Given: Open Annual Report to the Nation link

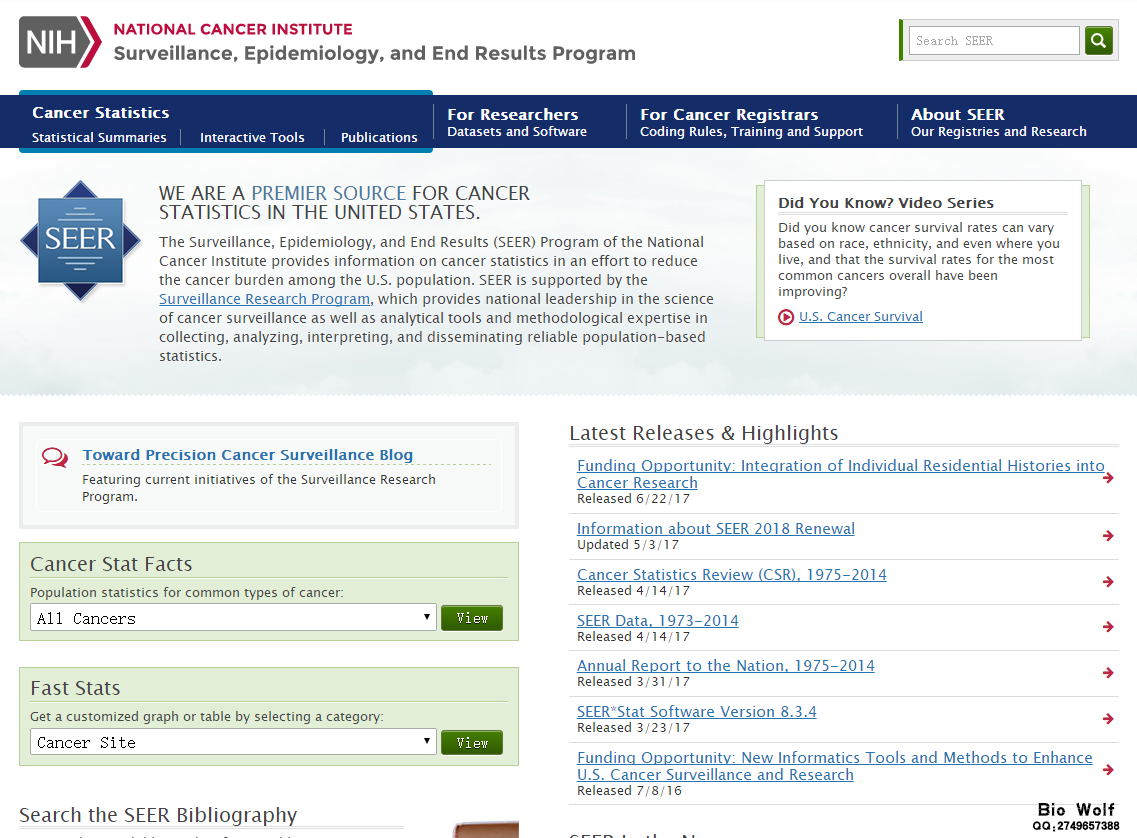Looking at the screenshot, I should click(726, 665).
